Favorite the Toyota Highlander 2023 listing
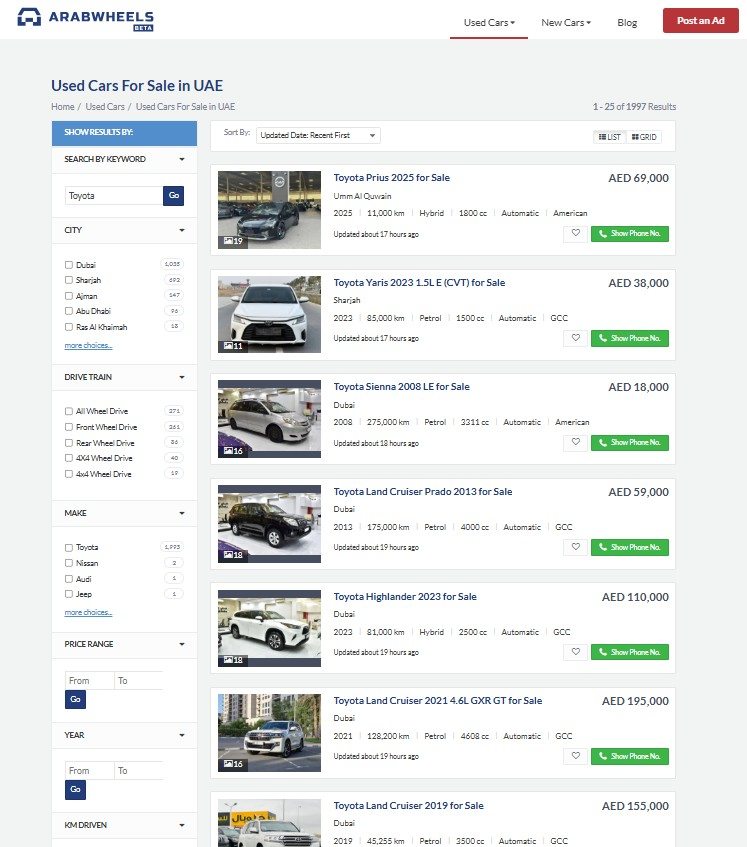 pyautogui.click(x=575, y=652)
